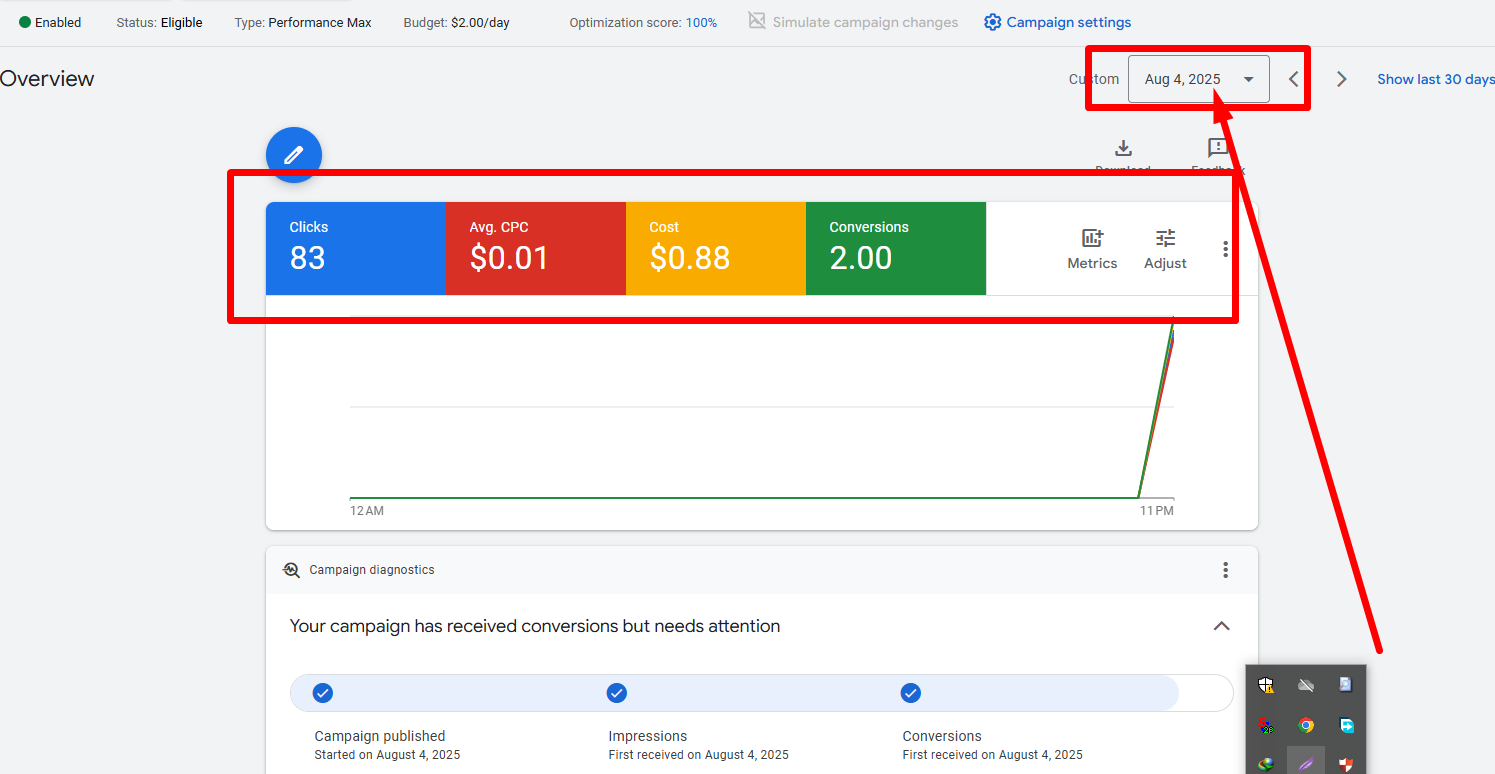
Task: Click the OneDrive cloud tray icon
Action: [1306, 685]
